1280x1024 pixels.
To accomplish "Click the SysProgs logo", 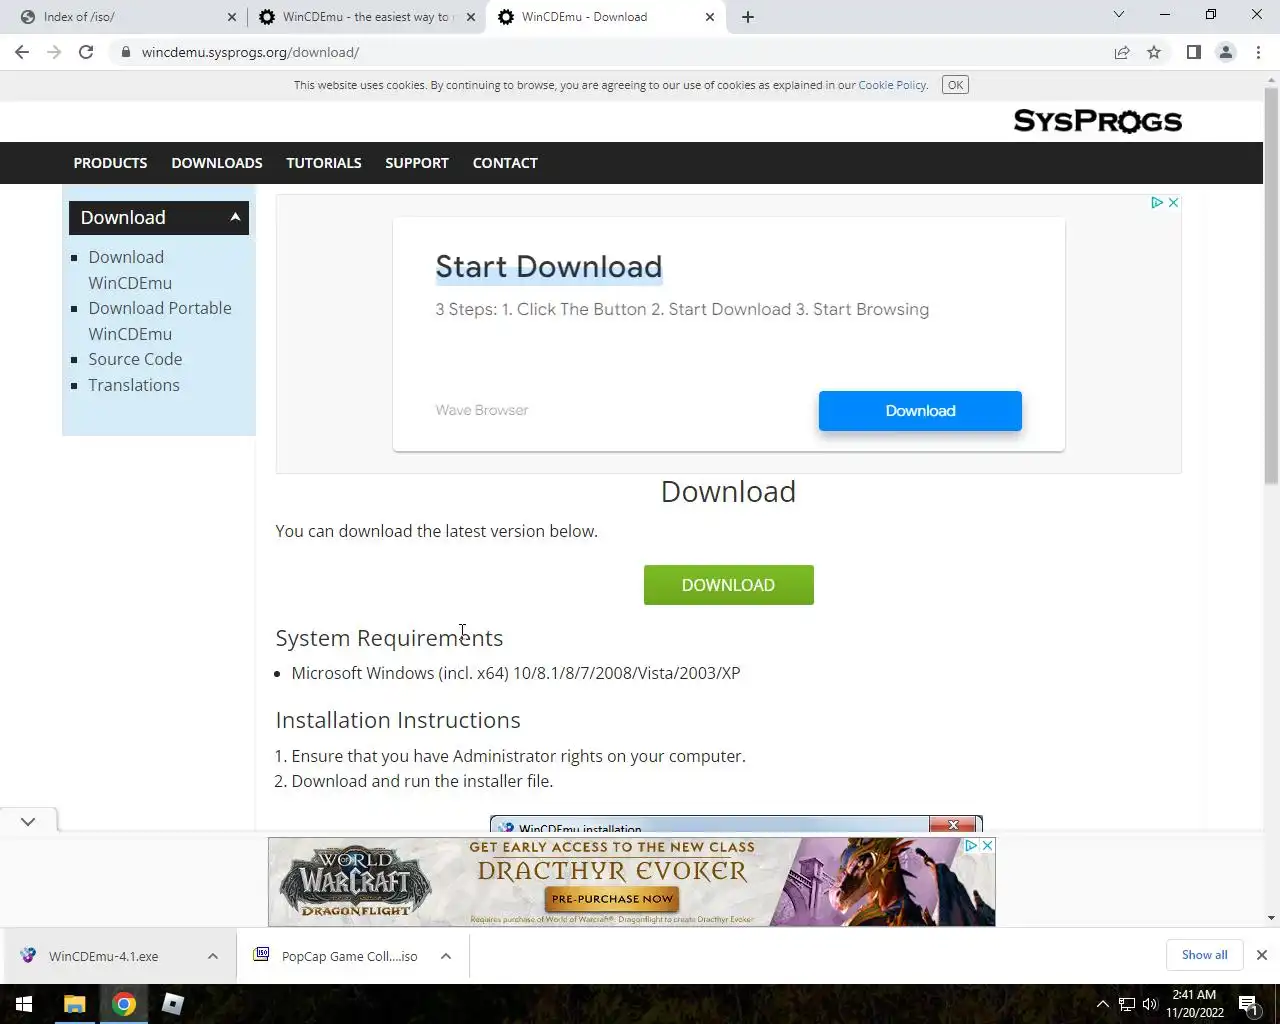I will 1097,121.
